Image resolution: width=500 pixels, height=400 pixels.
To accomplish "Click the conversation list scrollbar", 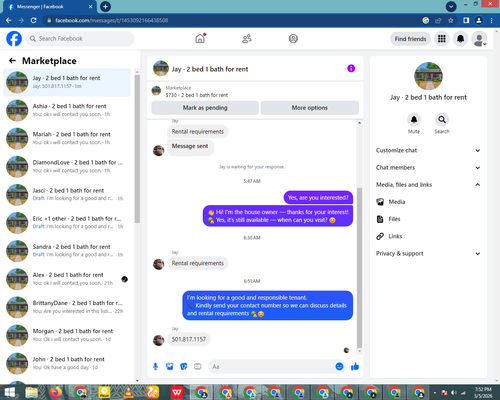I will point(137,149).
